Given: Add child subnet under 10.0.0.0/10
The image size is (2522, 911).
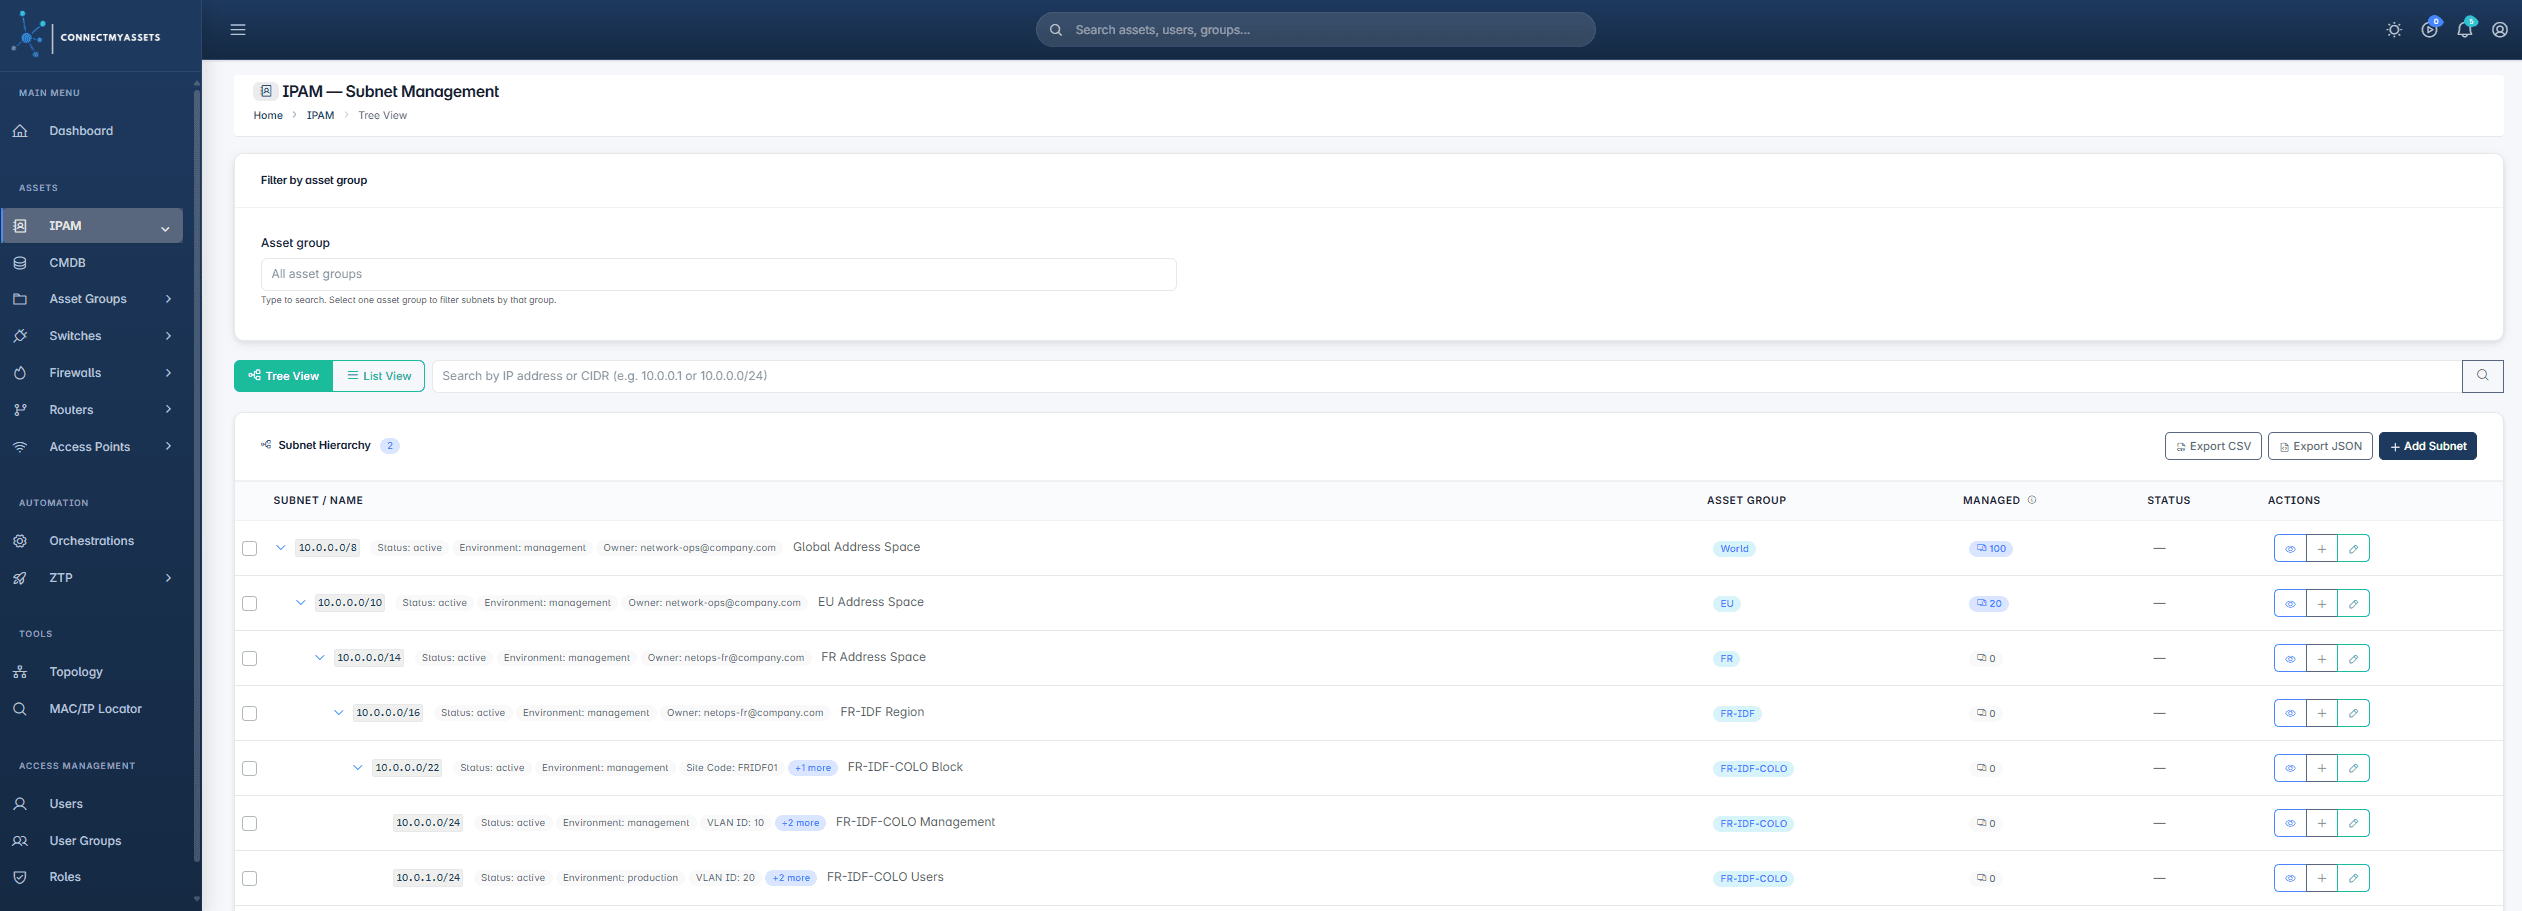Looking at the screenshot, I should (2322, 603).
